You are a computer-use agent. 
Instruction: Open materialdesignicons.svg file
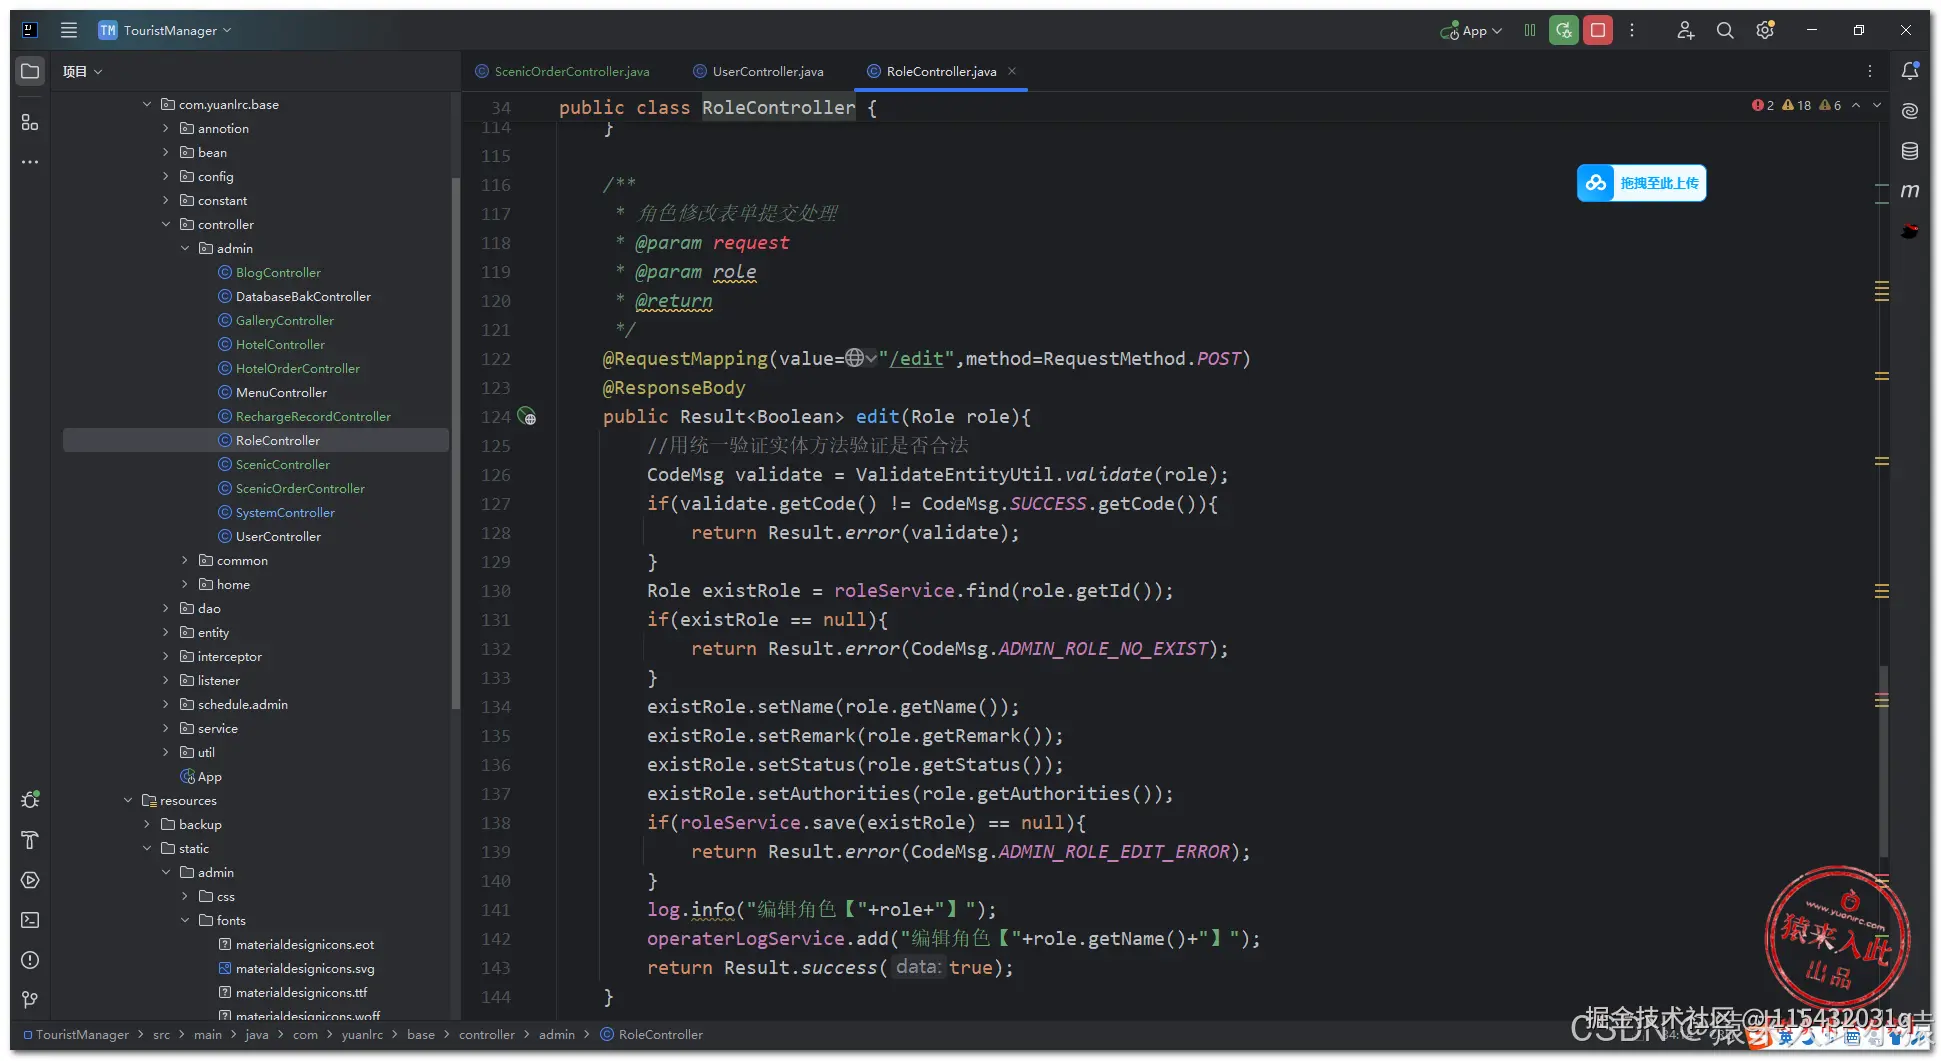pos(305,968)
